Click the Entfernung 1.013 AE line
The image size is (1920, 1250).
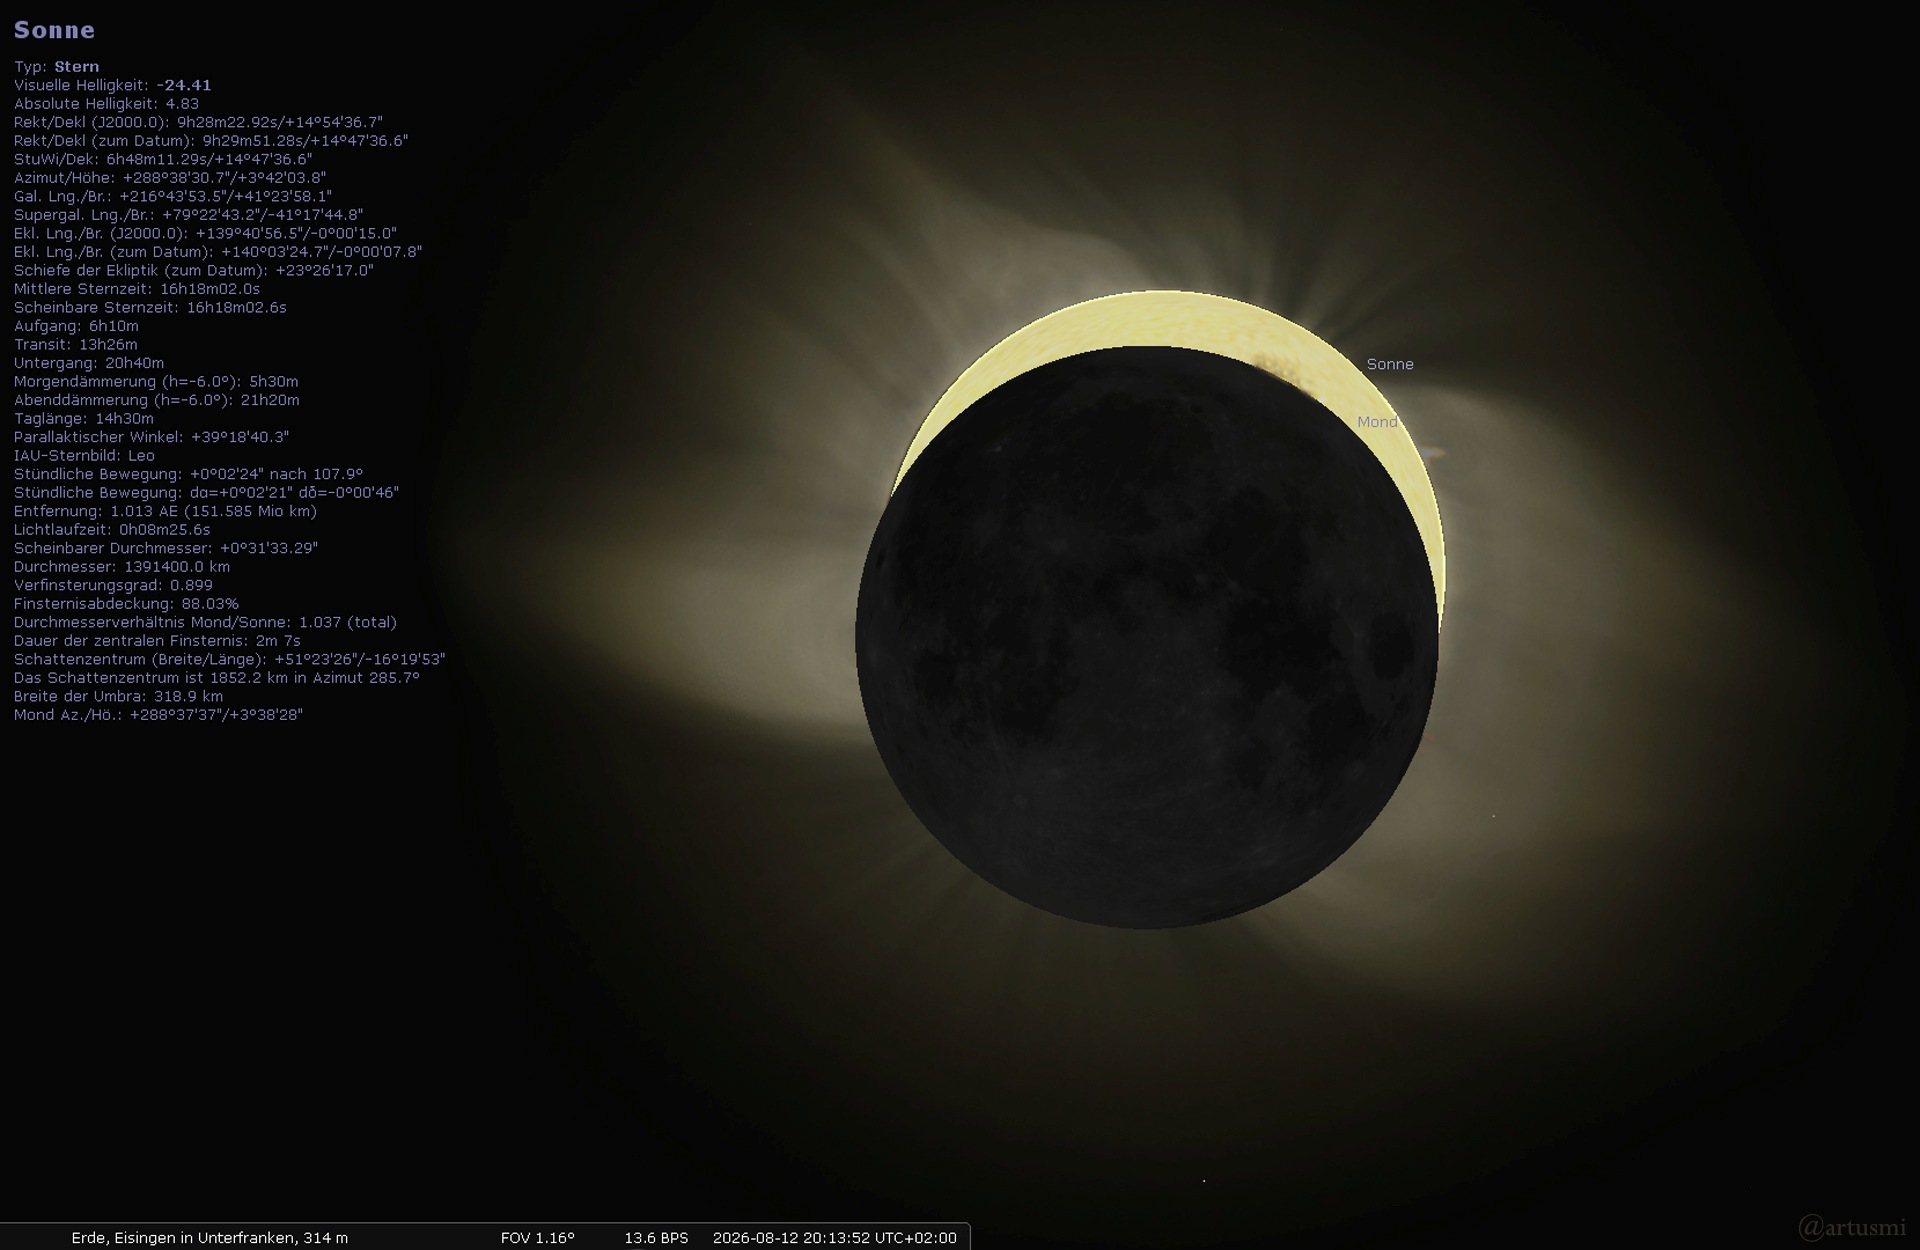pyautogui.click(x=165, y=511)
